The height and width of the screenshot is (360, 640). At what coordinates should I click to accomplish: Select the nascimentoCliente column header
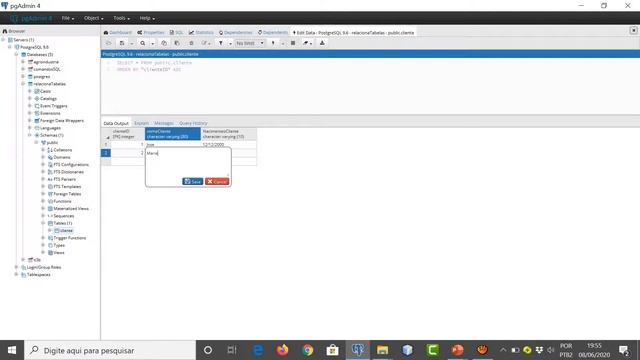click(229, 134)
